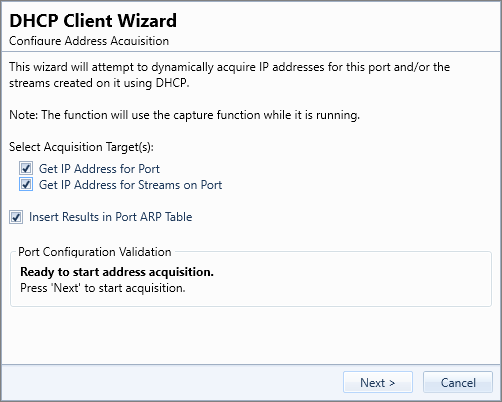Click the 'Select Acquisition Target(s):' label
The width and height of the screenshot is (502, 402).
click(81, 147)
